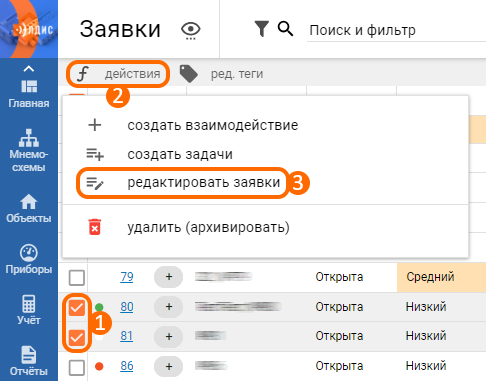Open request number 86 link
Screen dimensions: 486x381
[x=127, y=366]
